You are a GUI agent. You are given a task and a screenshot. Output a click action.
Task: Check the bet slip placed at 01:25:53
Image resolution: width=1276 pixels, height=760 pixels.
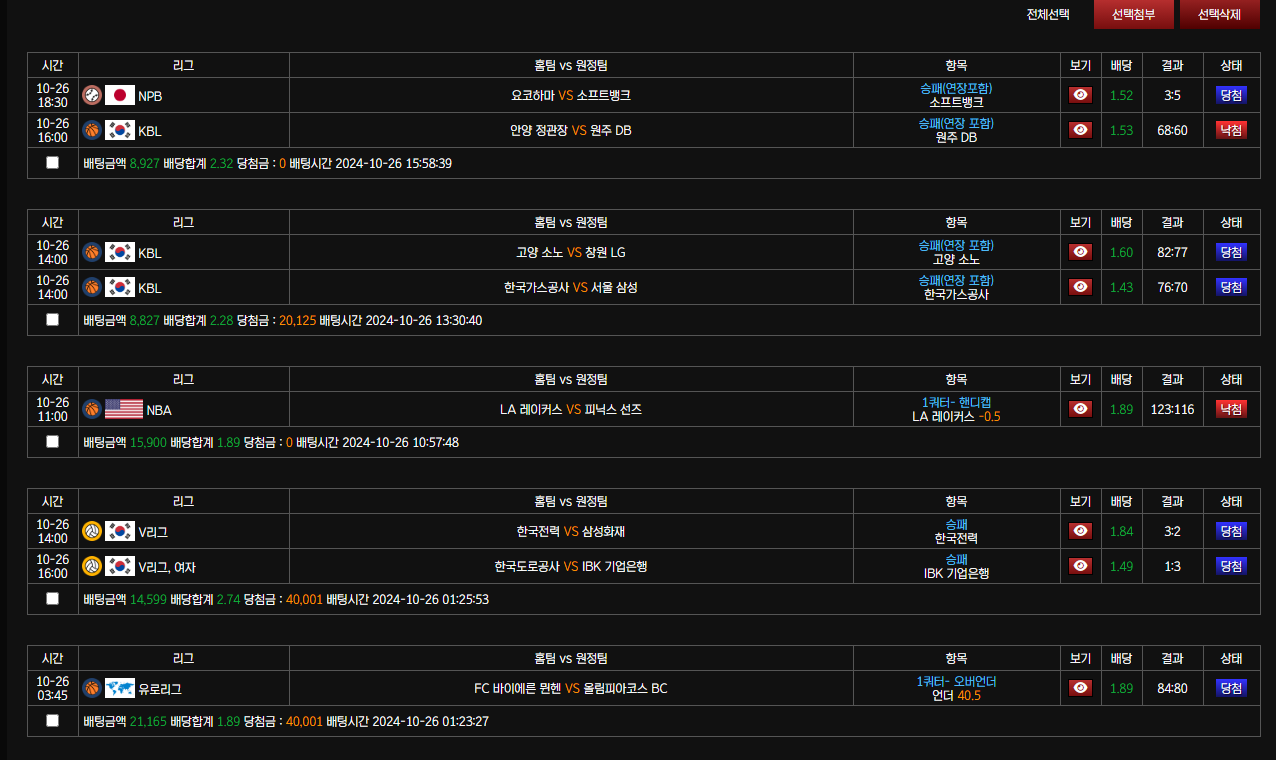point(53,599)
